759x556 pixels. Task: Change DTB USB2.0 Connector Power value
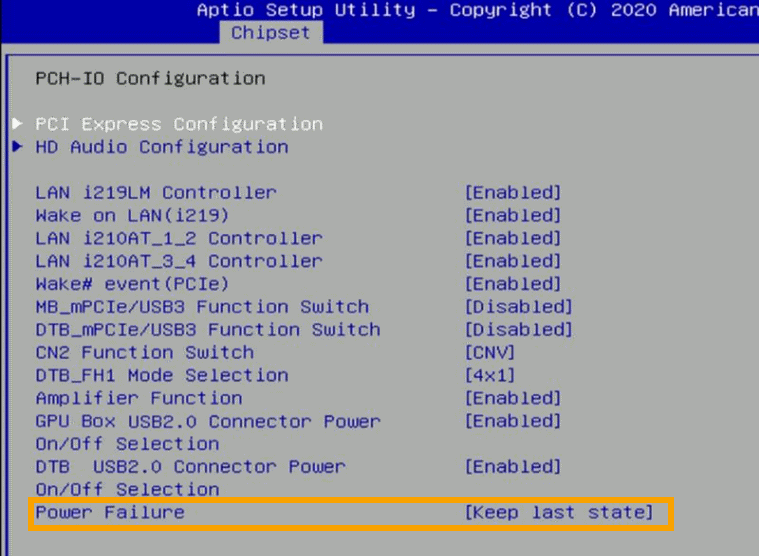pyautogui.click(x=513, y=467)
